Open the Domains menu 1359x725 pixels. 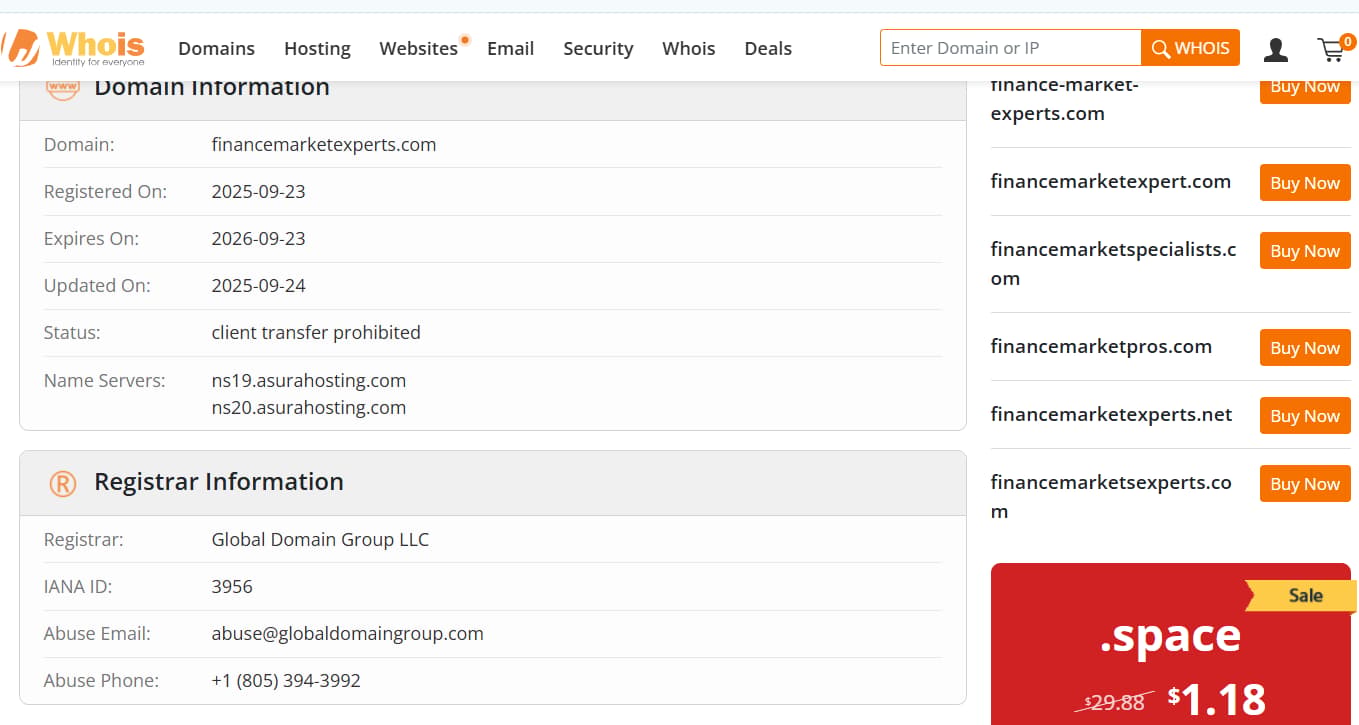[216, 48]
